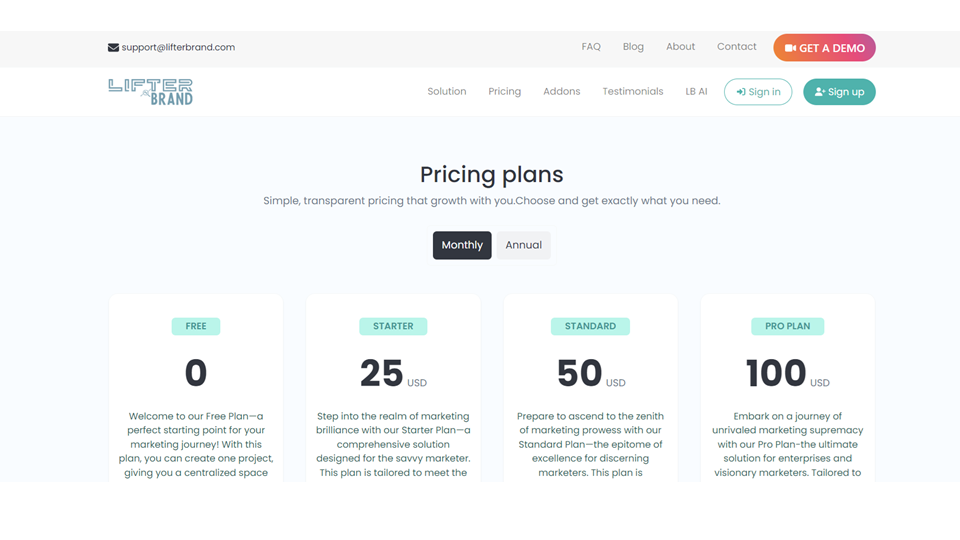The height and width of the screenshot is (540, 960).
Task: Open the About page link
Action: click(680, 47)
